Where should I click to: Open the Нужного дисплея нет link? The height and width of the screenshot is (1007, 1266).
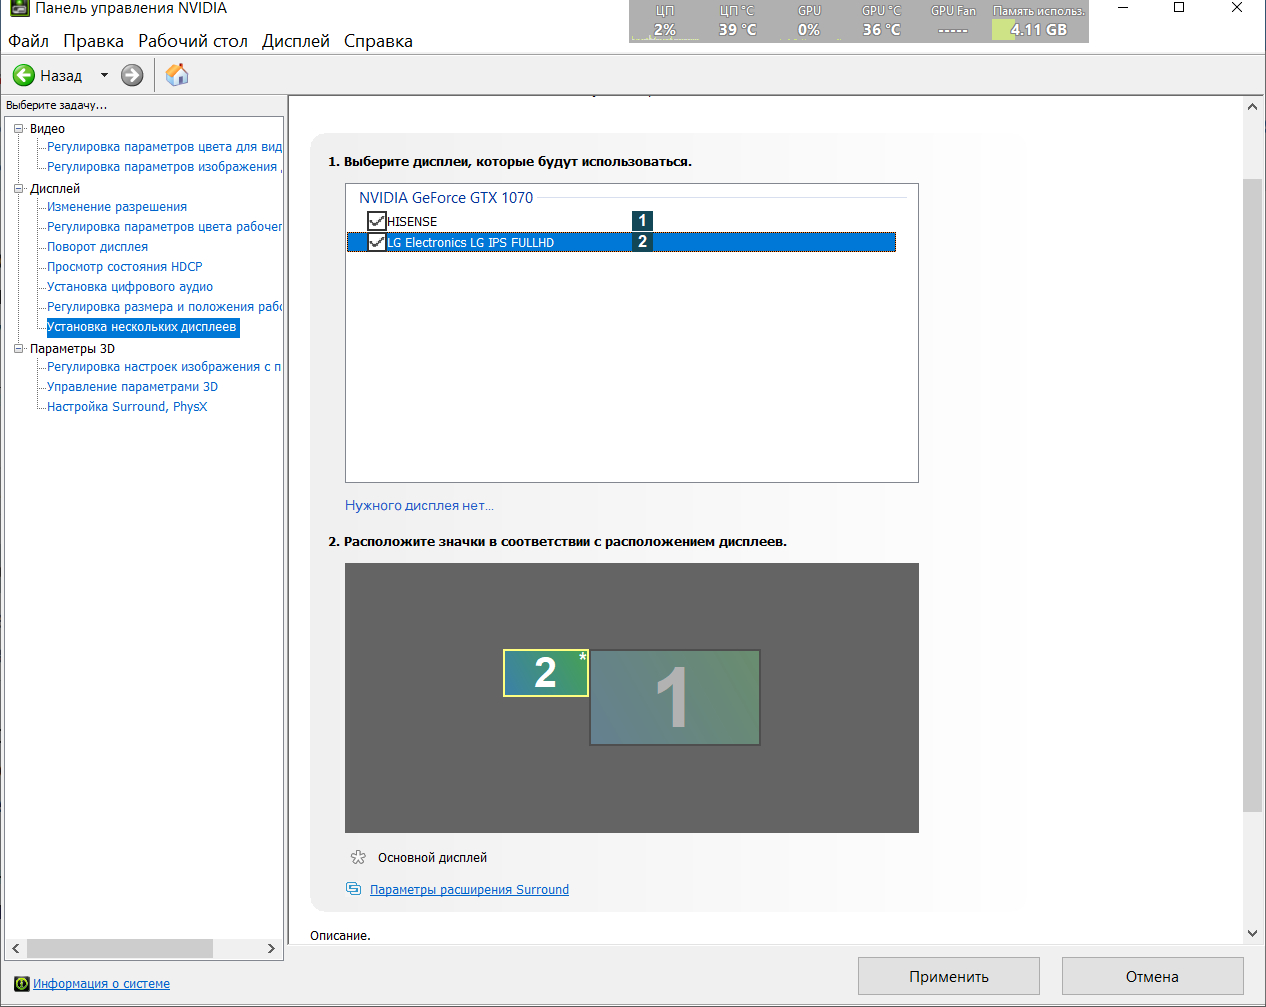click(x=419, y=505)
